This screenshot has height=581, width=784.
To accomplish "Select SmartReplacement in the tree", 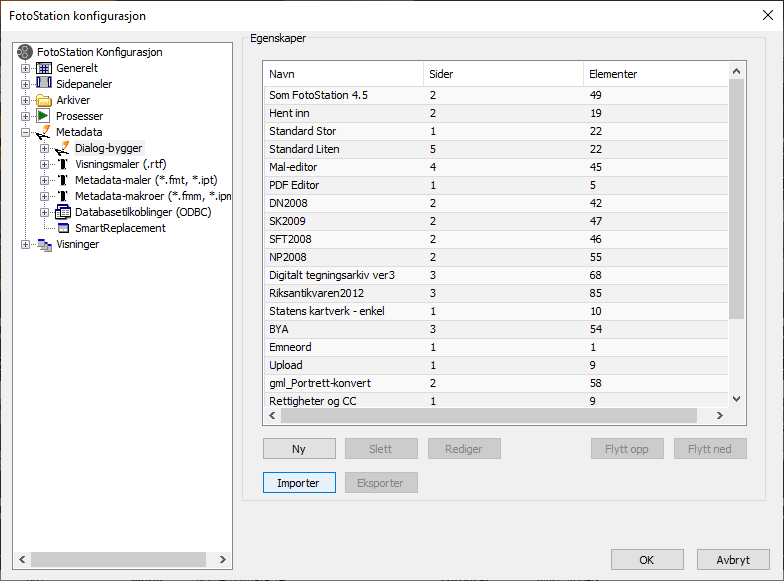I will pyautogui.click(x=120, y=228).
